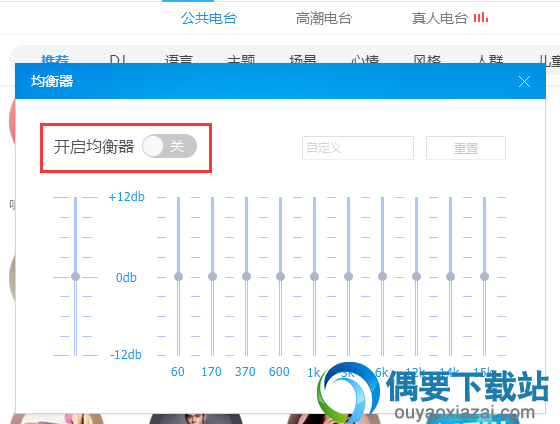Open the 真人电台 tab
560x424 pixels.
pyautogui.click(x=440, y=18)
